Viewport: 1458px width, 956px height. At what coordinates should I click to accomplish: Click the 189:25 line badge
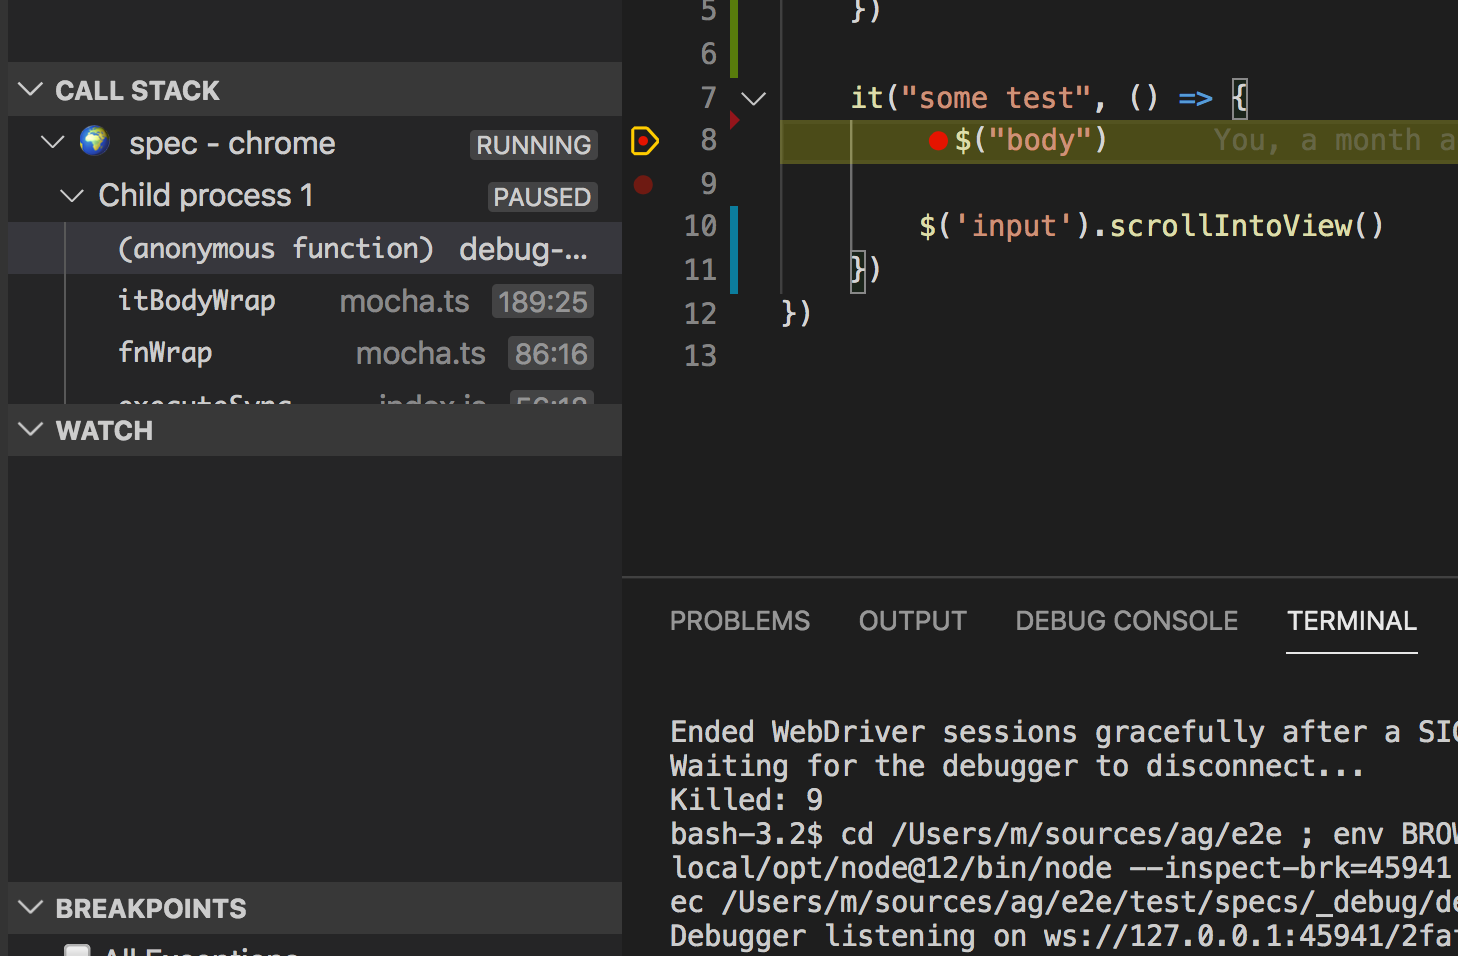click(543, 302)
